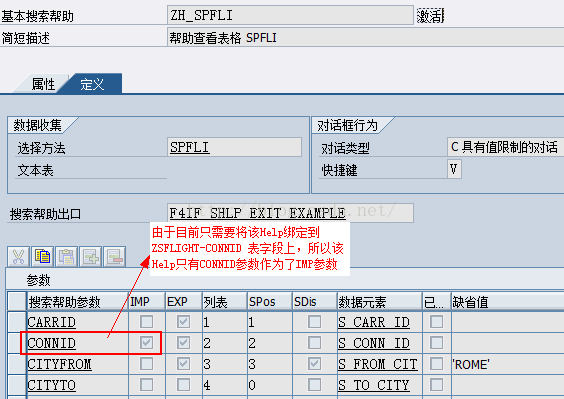Click the SPos column header
The width and height of the screenshot is (564, 399).
tap(270, 301)
